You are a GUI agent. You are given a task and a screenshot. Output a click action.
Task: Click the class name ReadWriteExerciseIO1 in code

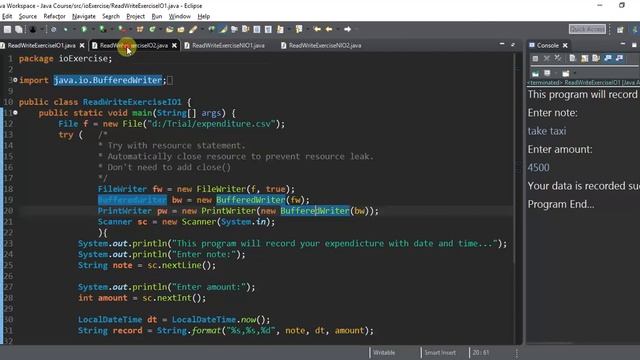132,102
